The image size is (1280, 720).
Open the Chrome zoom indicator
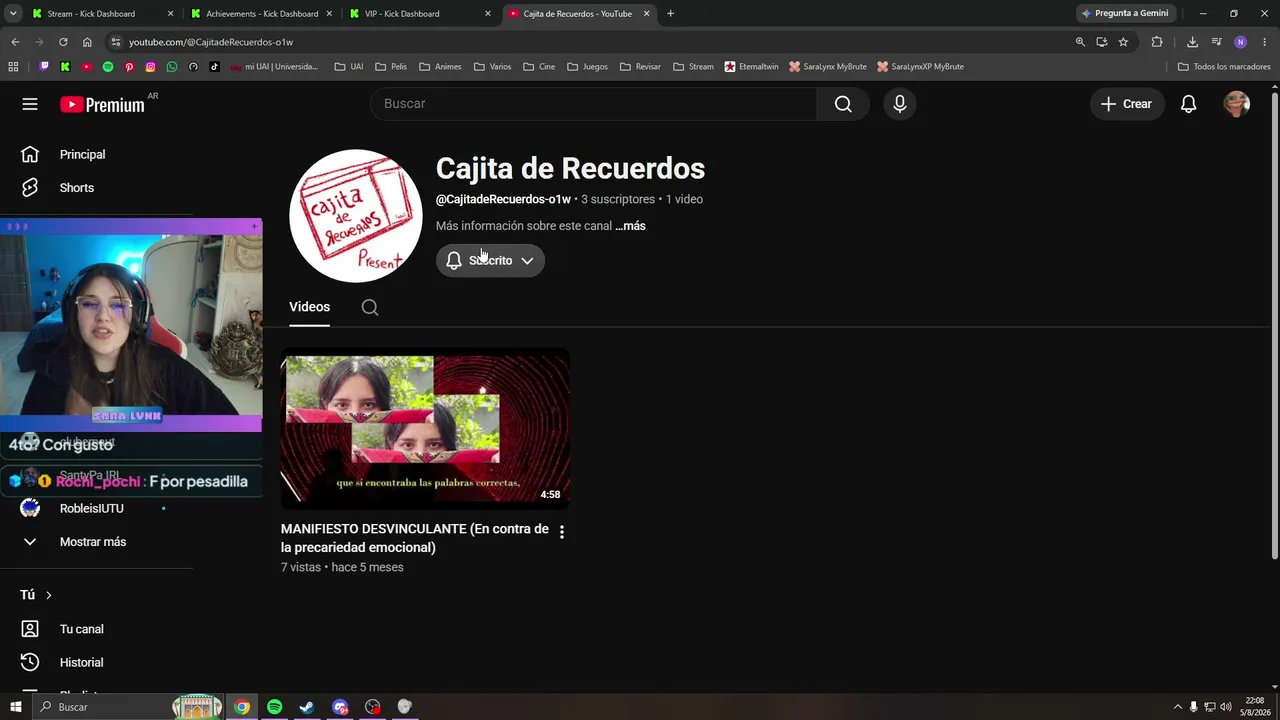(x=1080, y=42)
